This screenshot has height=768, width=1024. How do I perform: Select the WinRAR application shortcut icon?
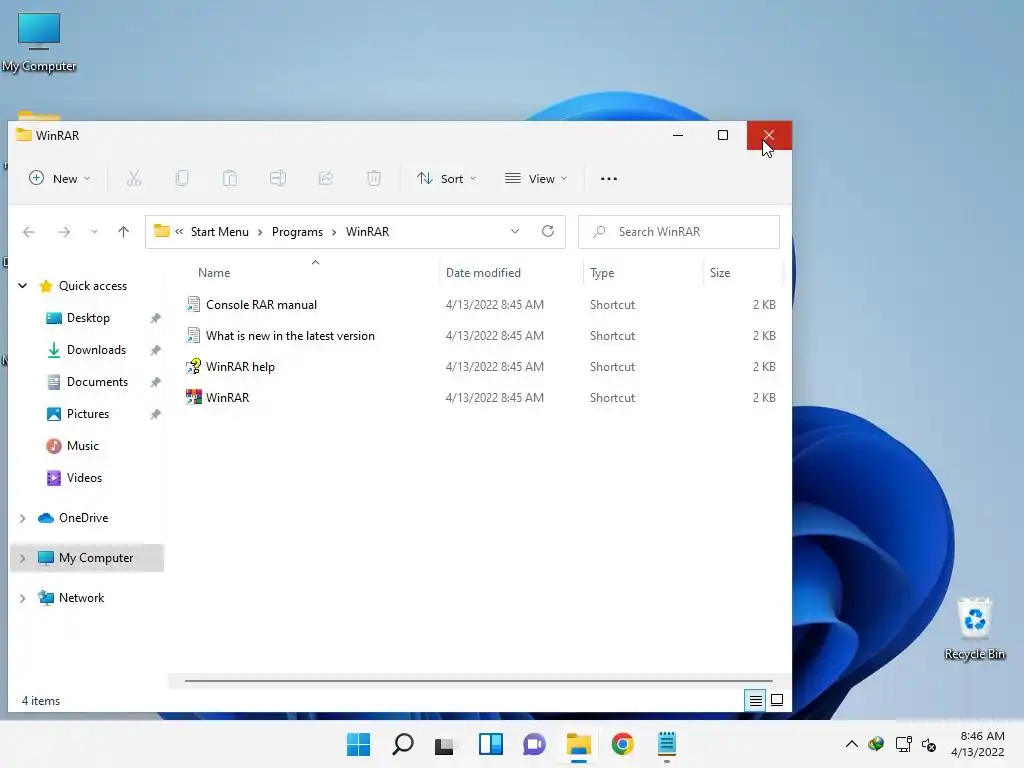click(193, 397)
